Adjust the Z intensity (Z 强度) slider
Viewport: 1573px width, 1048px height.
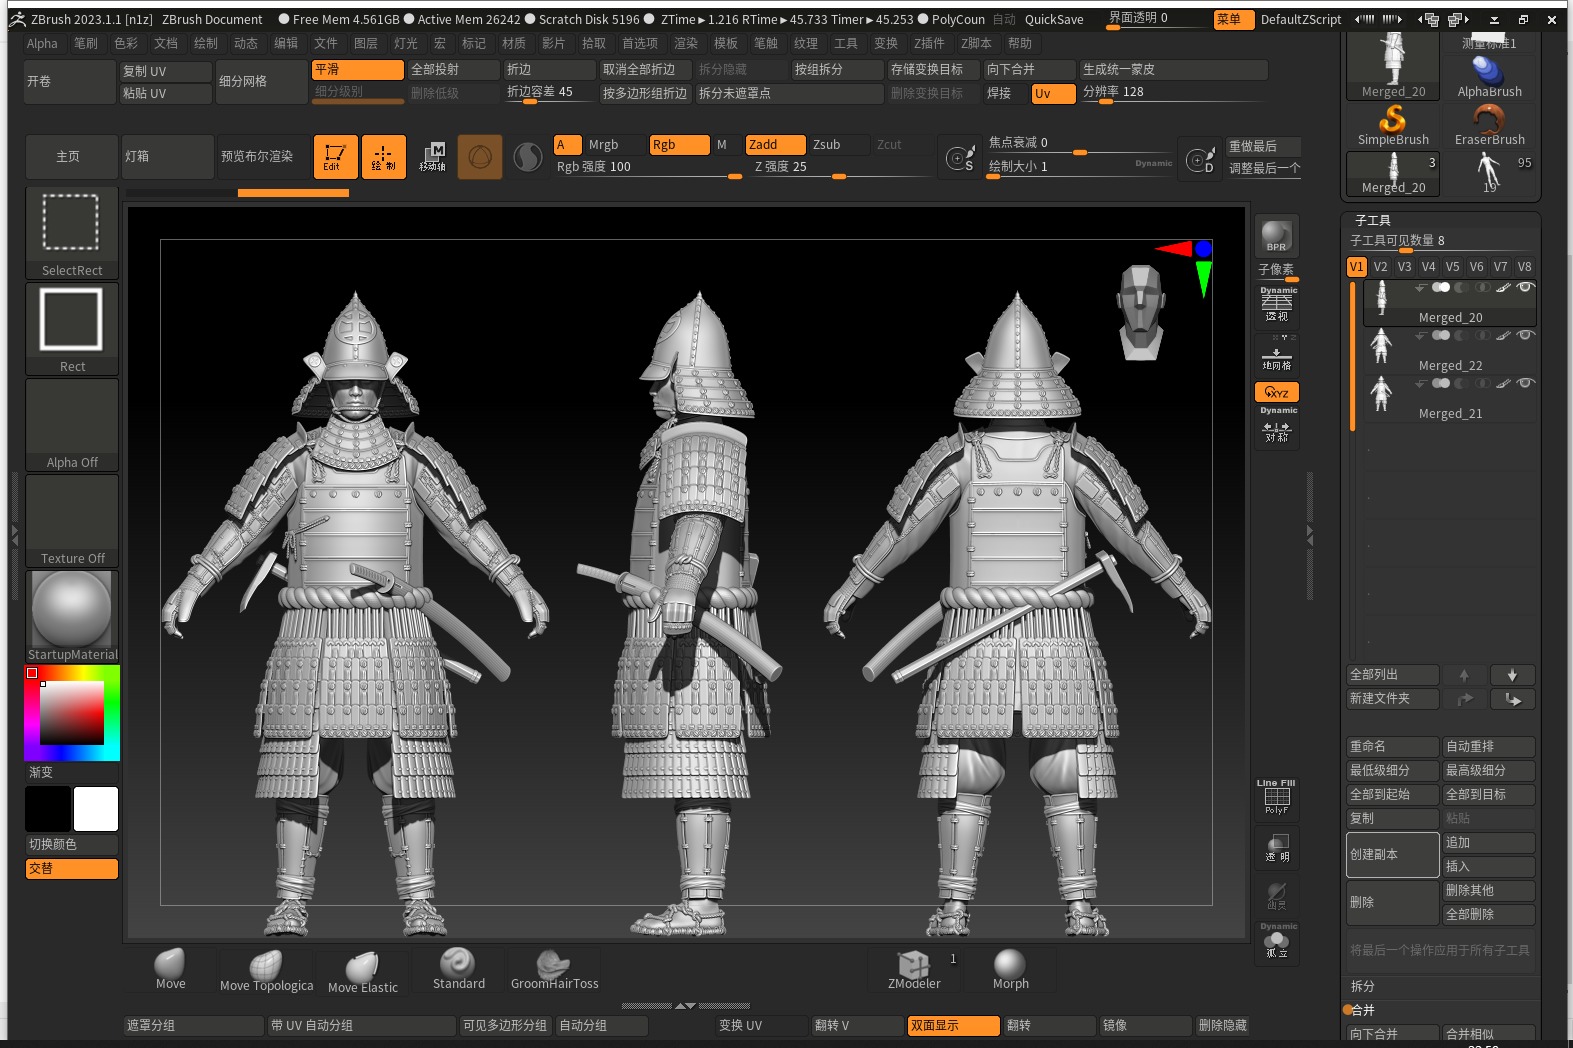(841, 167)
